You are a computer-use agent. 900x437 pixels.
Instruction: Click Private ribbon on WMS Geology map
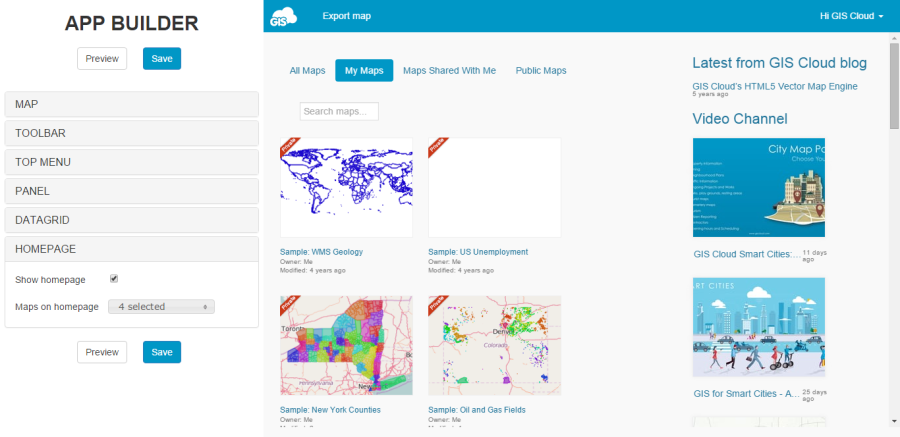click(x=289, y=146)
